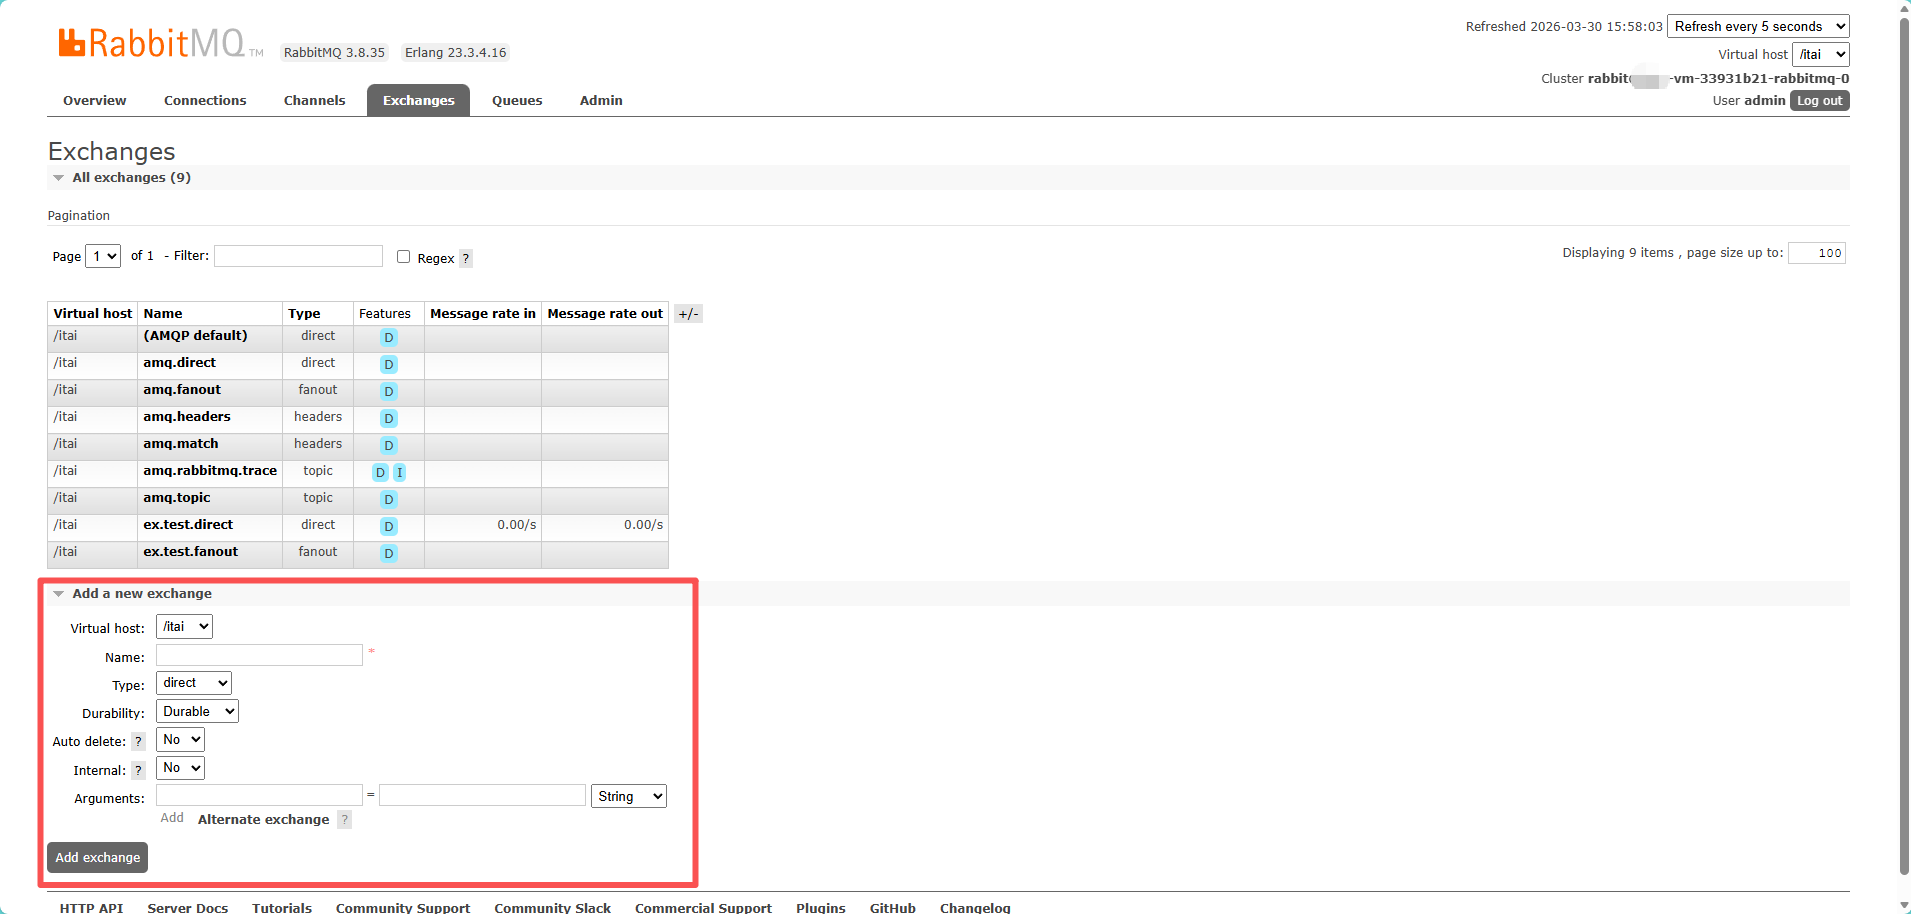The width and height of the screenshot is (1911, 914).
Task: Focus the new exchange Name input field
Action: 259,656
